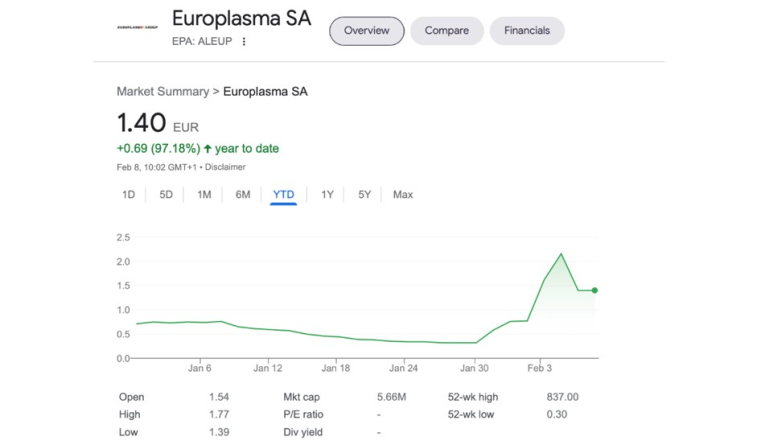The image size is (760, 445).
Task: Click the 52-wk high value
Action: [562, 397]
